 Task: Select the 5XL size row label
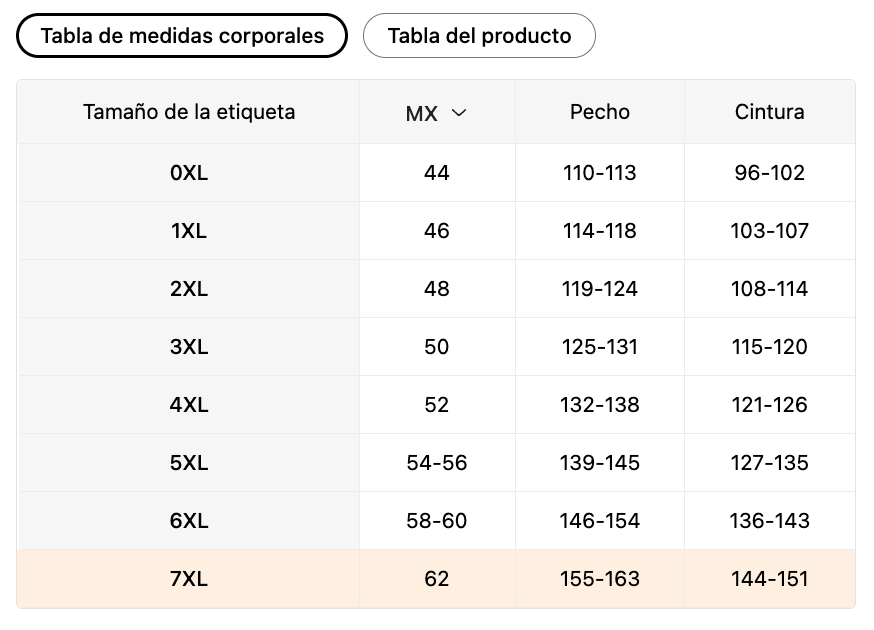click(189, 463)
